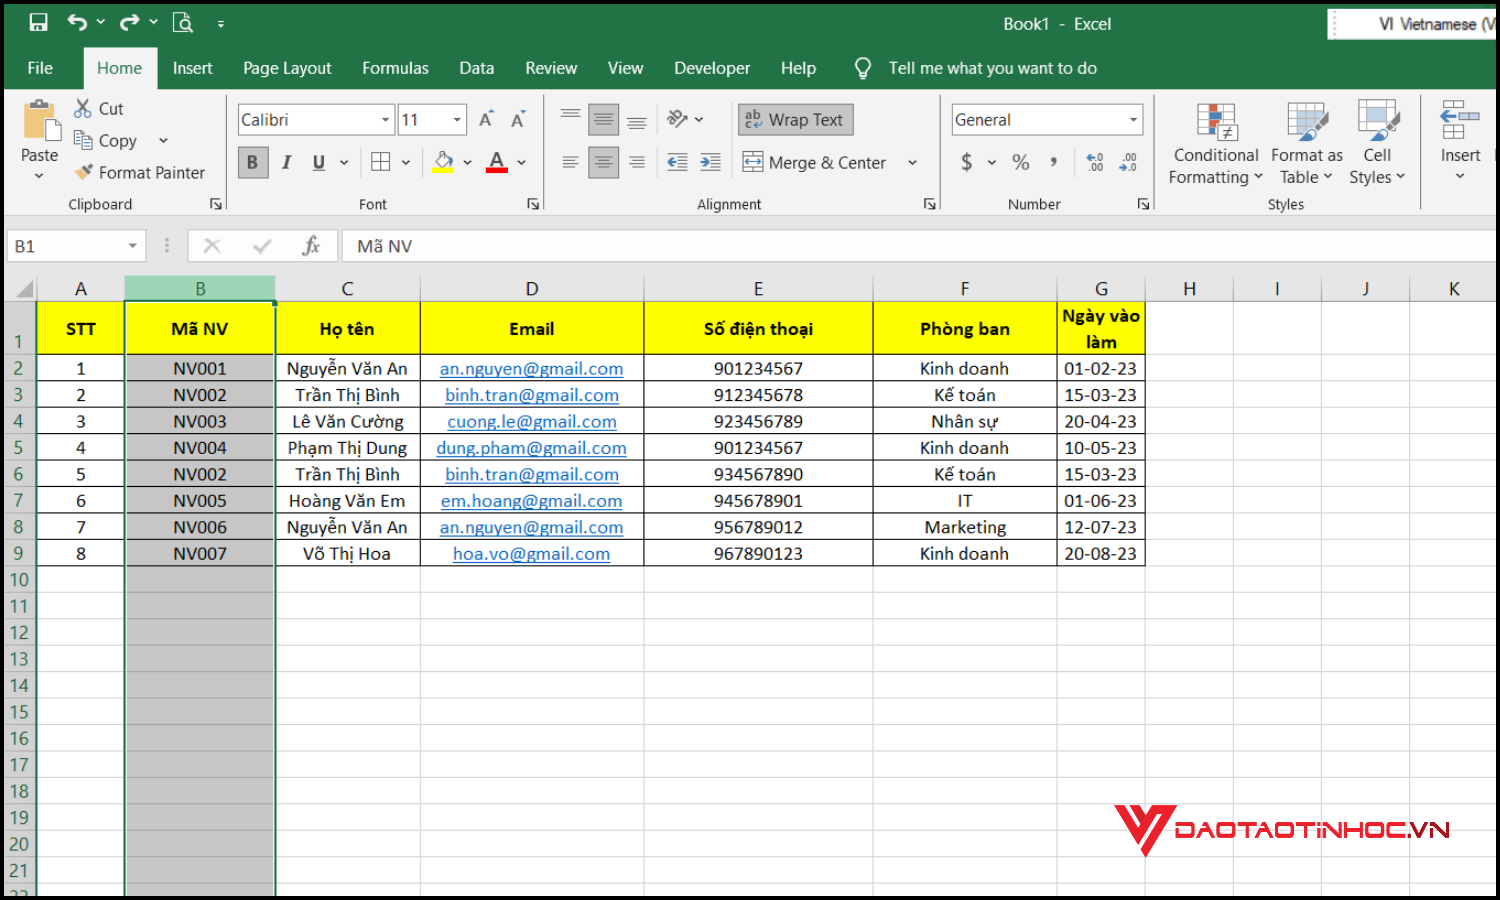
Task: Expand the Merge & Center arrow
Action: [x=912, y=162]
